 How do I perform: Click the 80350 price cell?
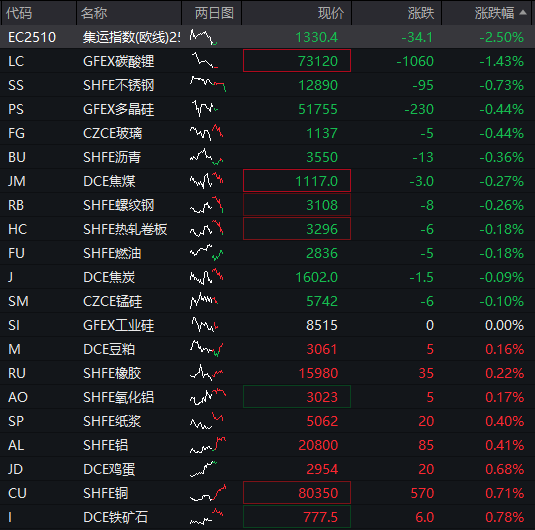[x=297, y=492]
